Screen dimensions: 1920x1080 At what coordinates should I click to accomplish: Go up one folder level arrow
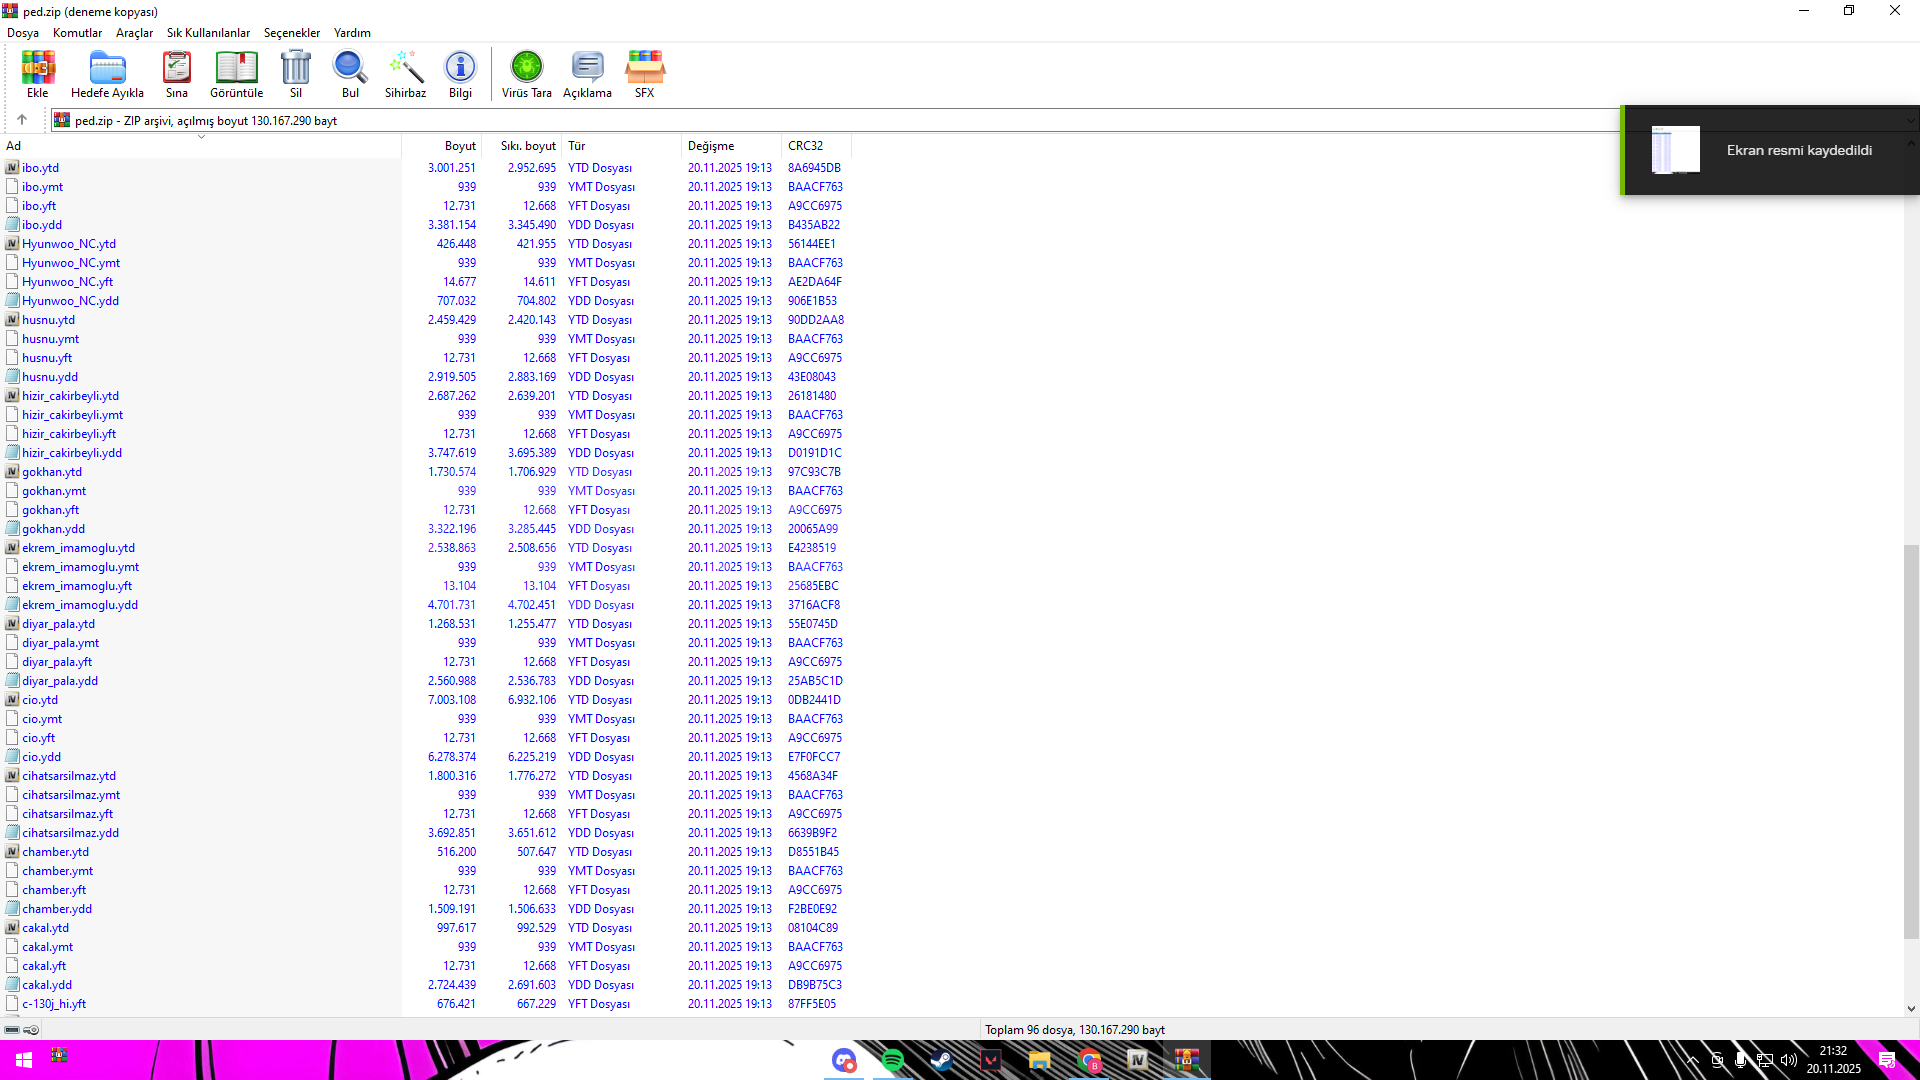(x=22, y=120)
